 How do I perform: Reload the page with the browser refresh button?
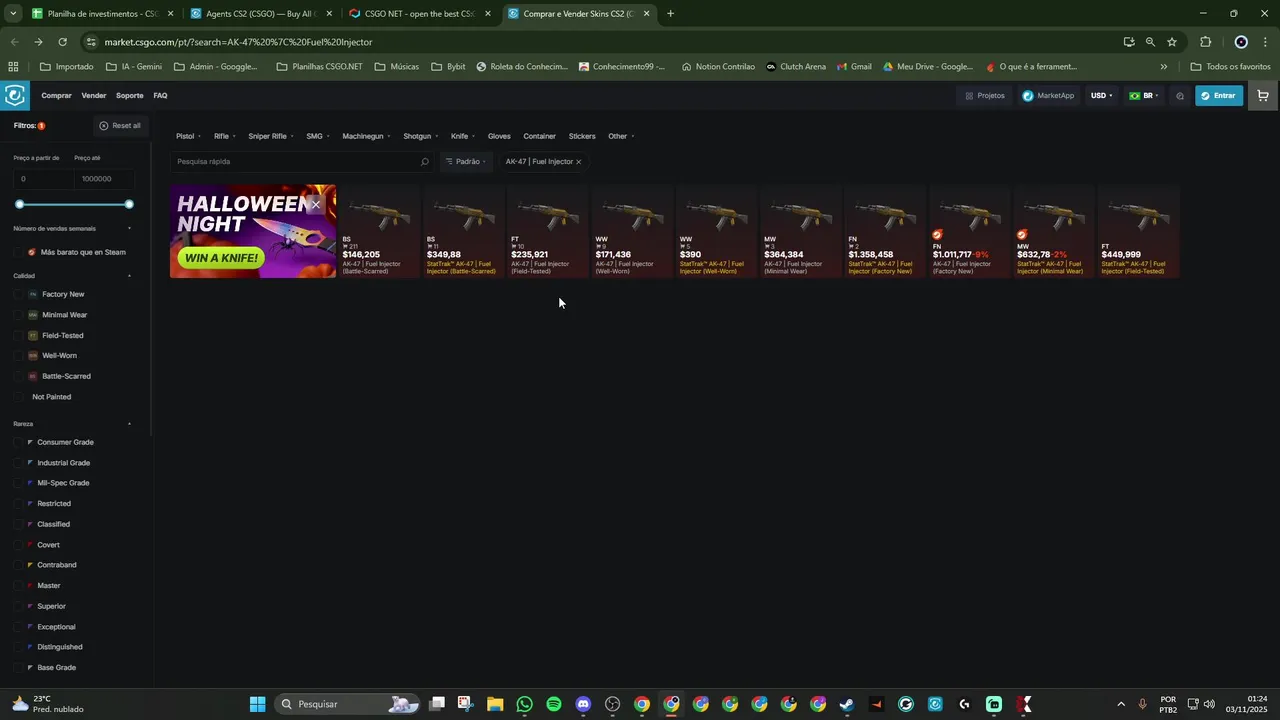62,42
